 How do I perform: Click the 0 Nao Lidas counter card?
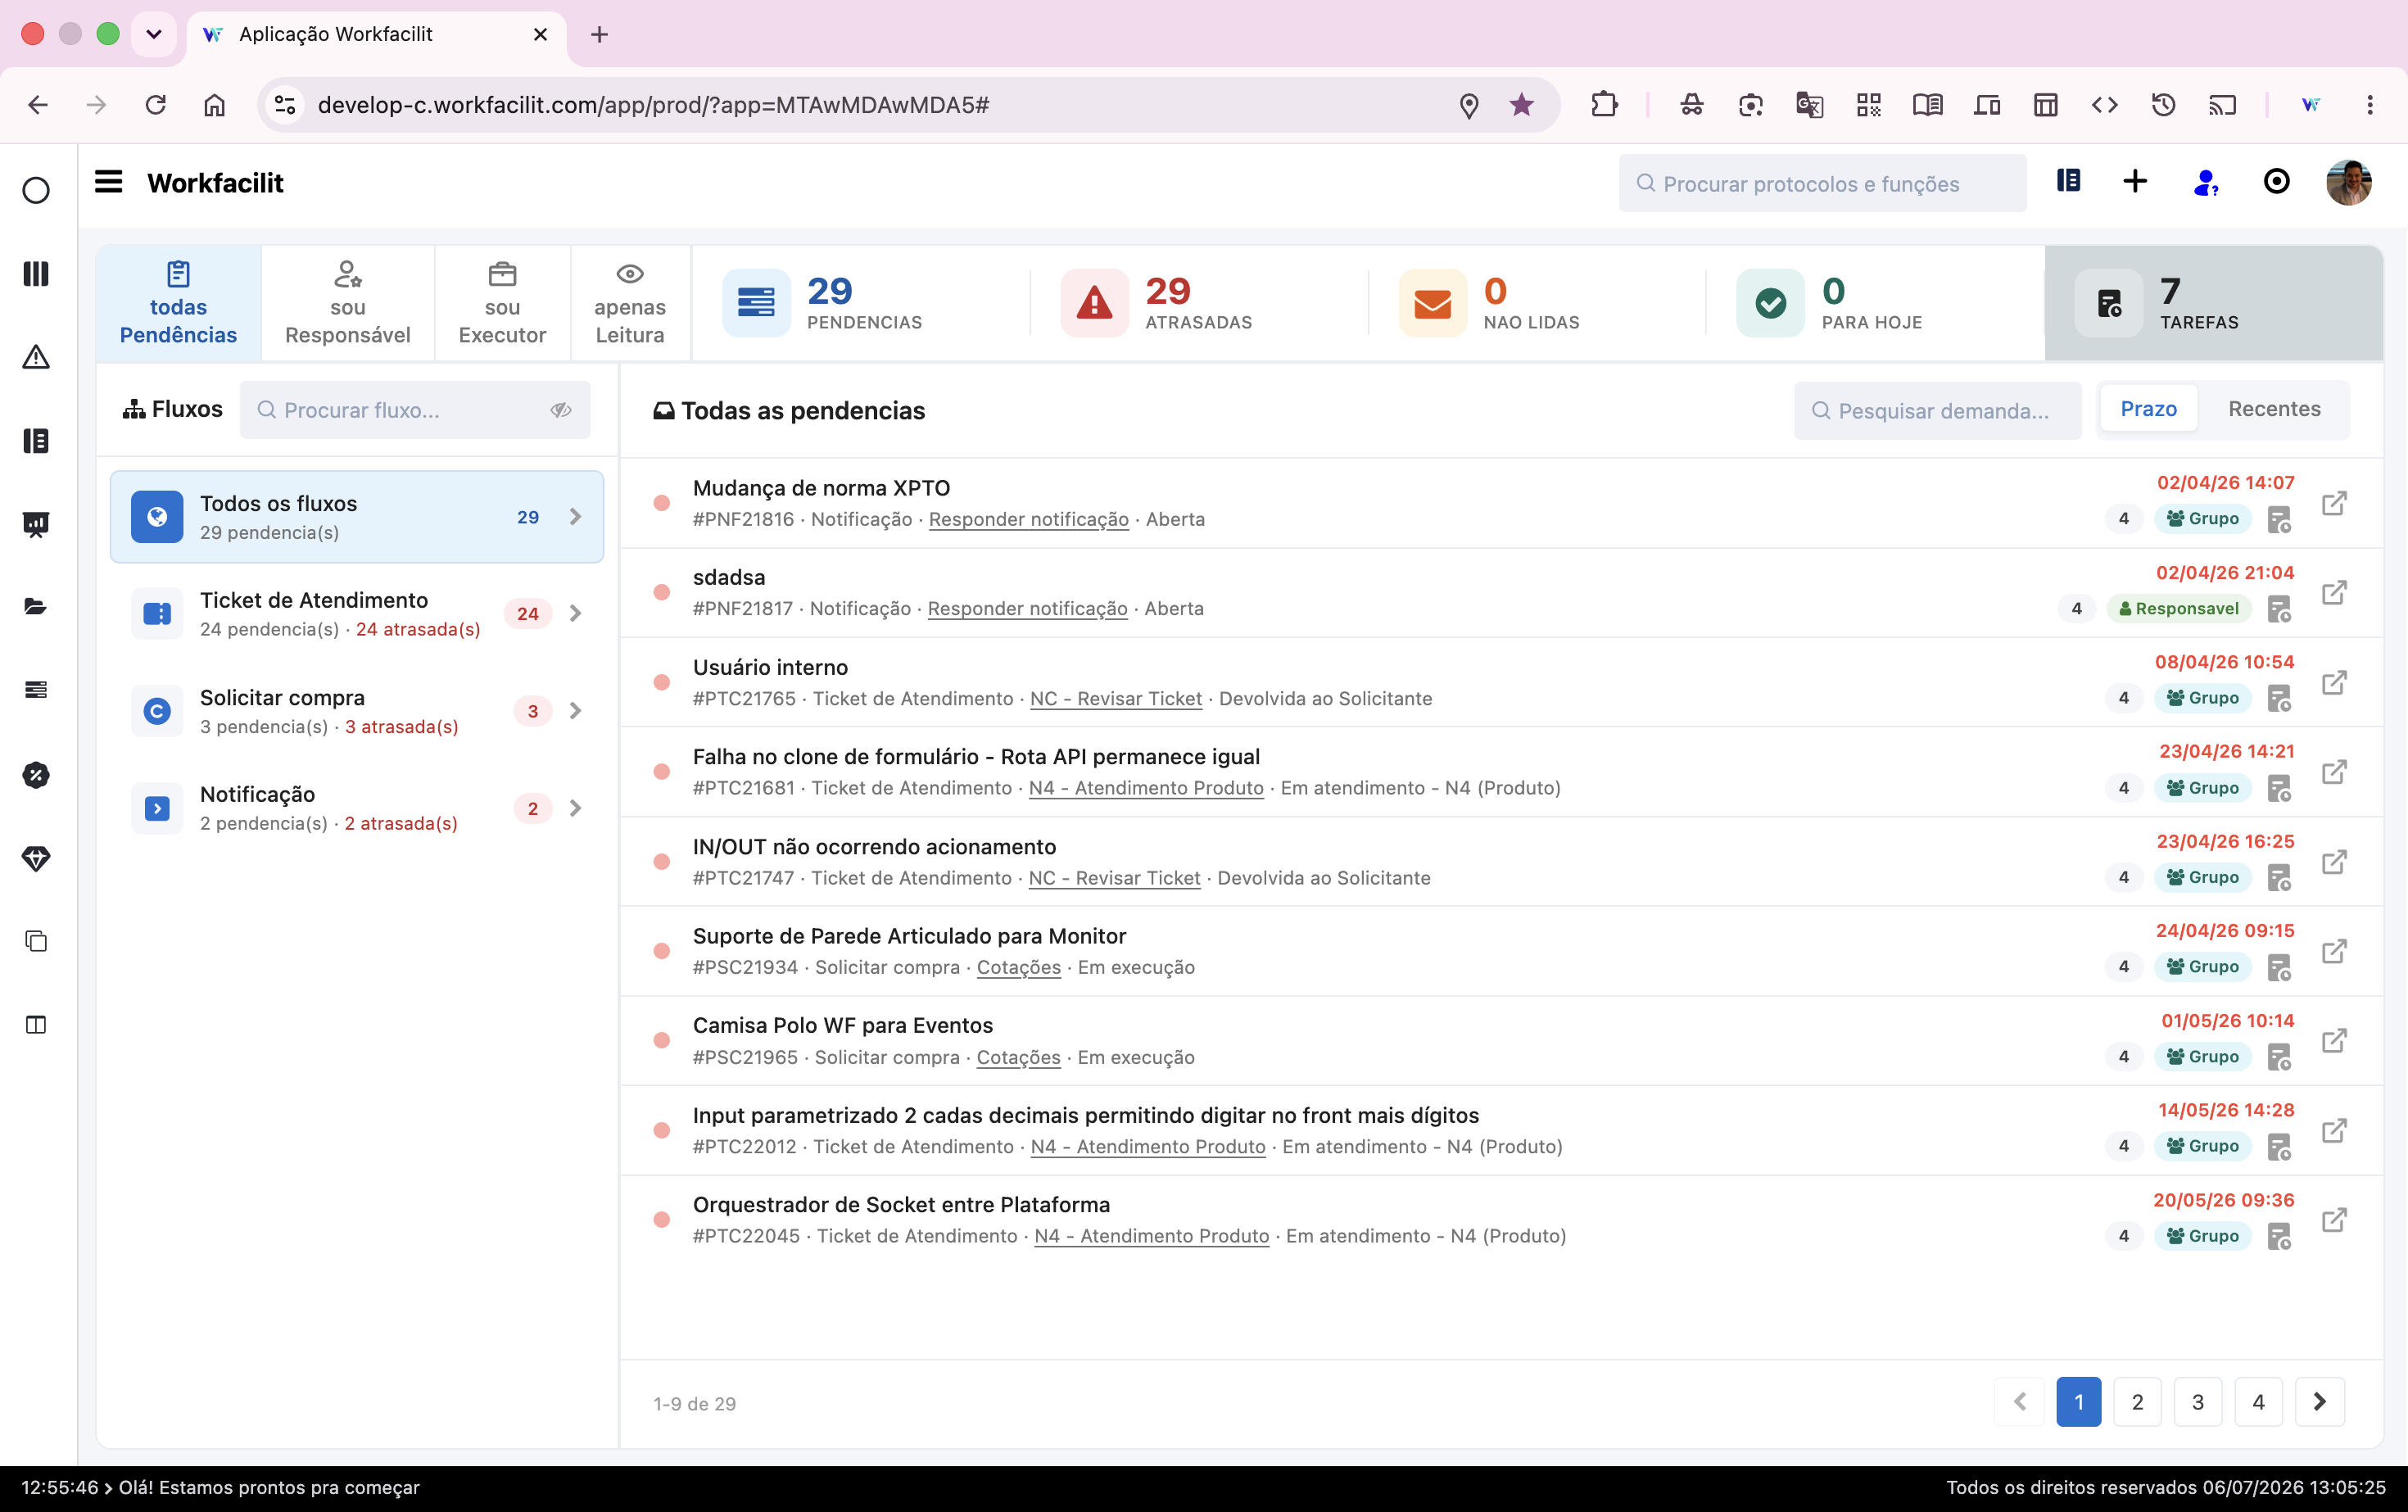[x=1536, y=303]
